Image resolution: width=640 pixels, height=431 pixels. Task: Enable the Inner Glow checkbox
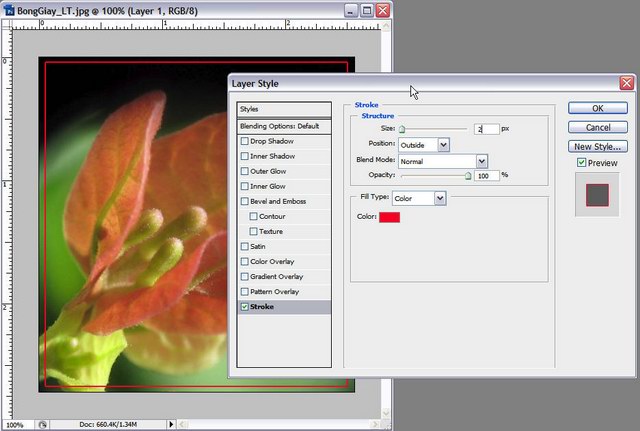coord(245,187)
